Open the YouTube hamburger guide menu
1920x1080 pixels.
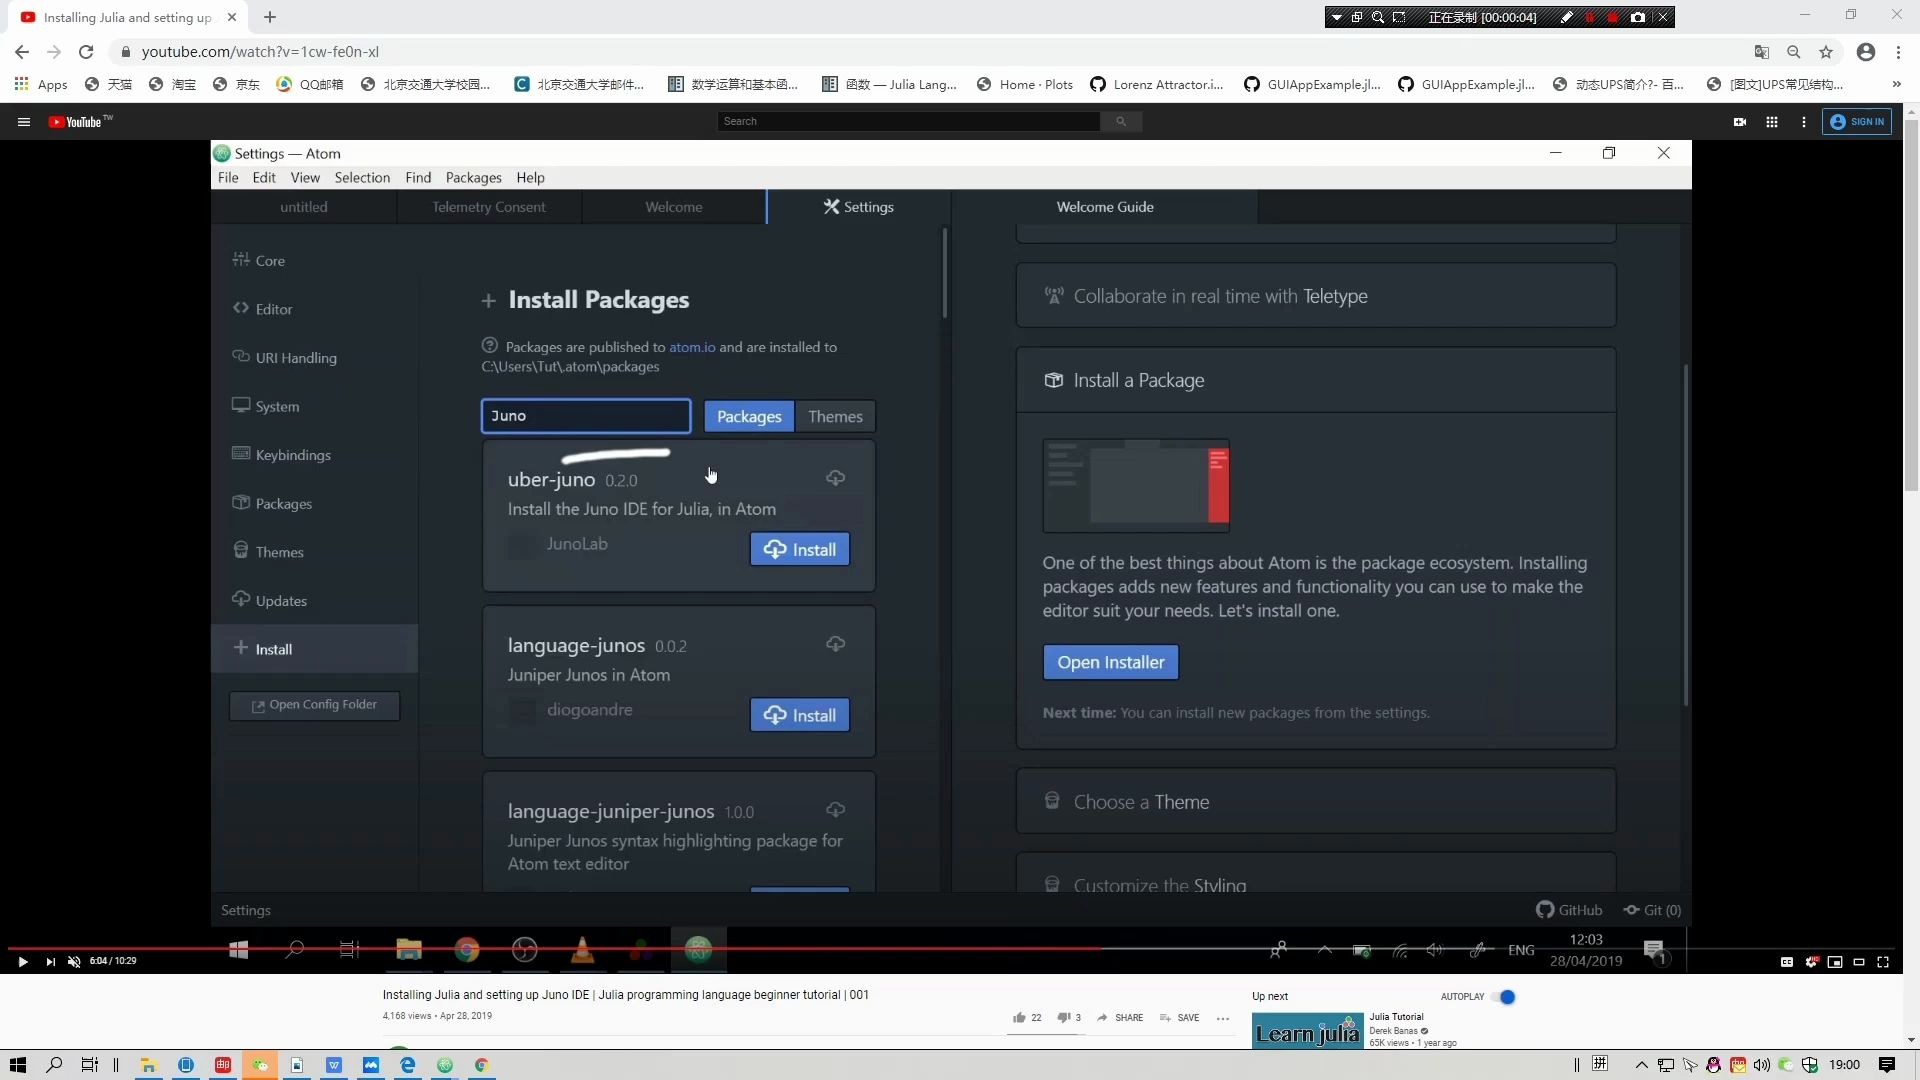click(22, 121)
